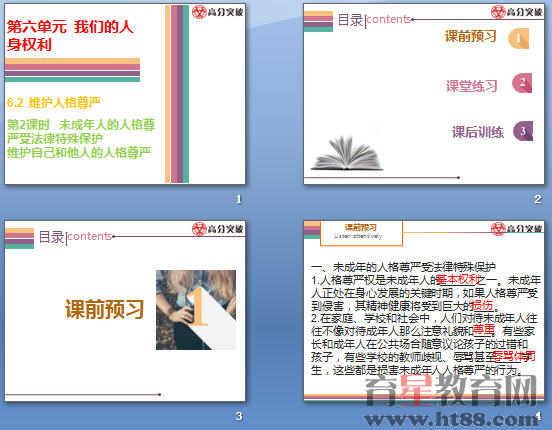Click the 目录 contents heading on slide 2

374,20
